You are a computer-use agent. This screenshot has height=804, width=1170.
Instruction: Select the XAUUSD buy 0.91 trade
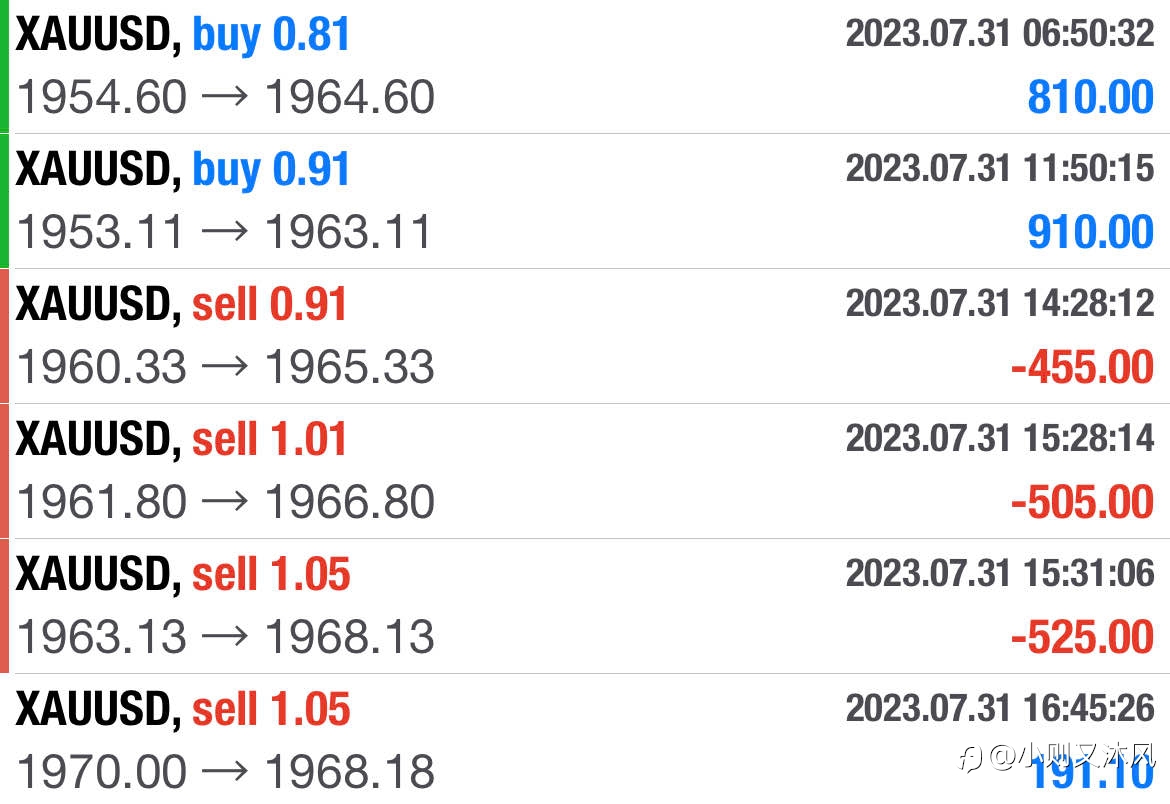(x=585, y=202)
